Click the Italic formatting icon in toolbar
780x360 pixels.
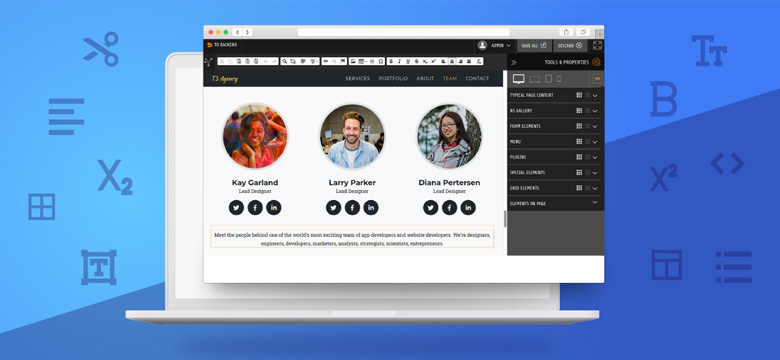(399, 61)
